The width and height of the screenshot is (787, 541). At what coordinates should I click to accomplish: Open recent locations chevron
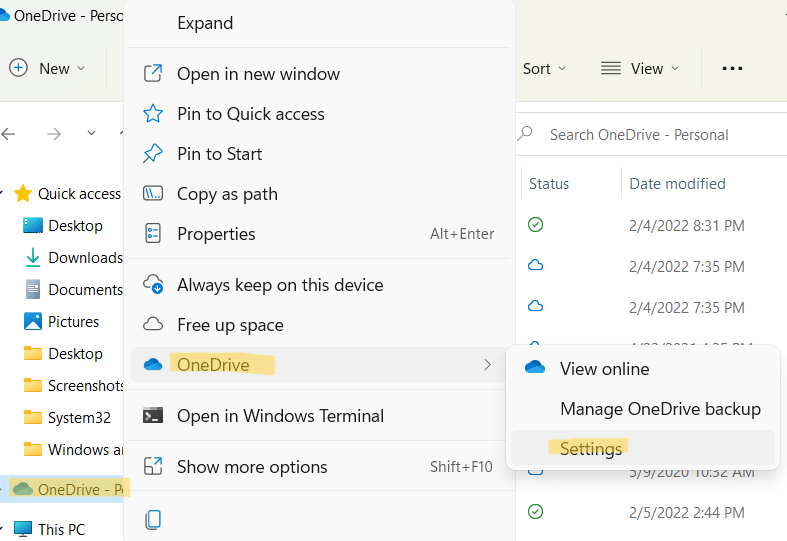(x=91, y=133)
